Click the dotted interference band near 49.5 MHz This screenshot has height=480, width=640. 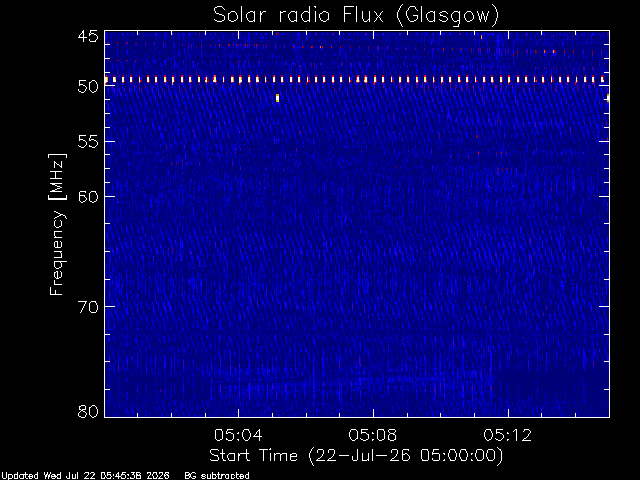(x=356, y=80)
